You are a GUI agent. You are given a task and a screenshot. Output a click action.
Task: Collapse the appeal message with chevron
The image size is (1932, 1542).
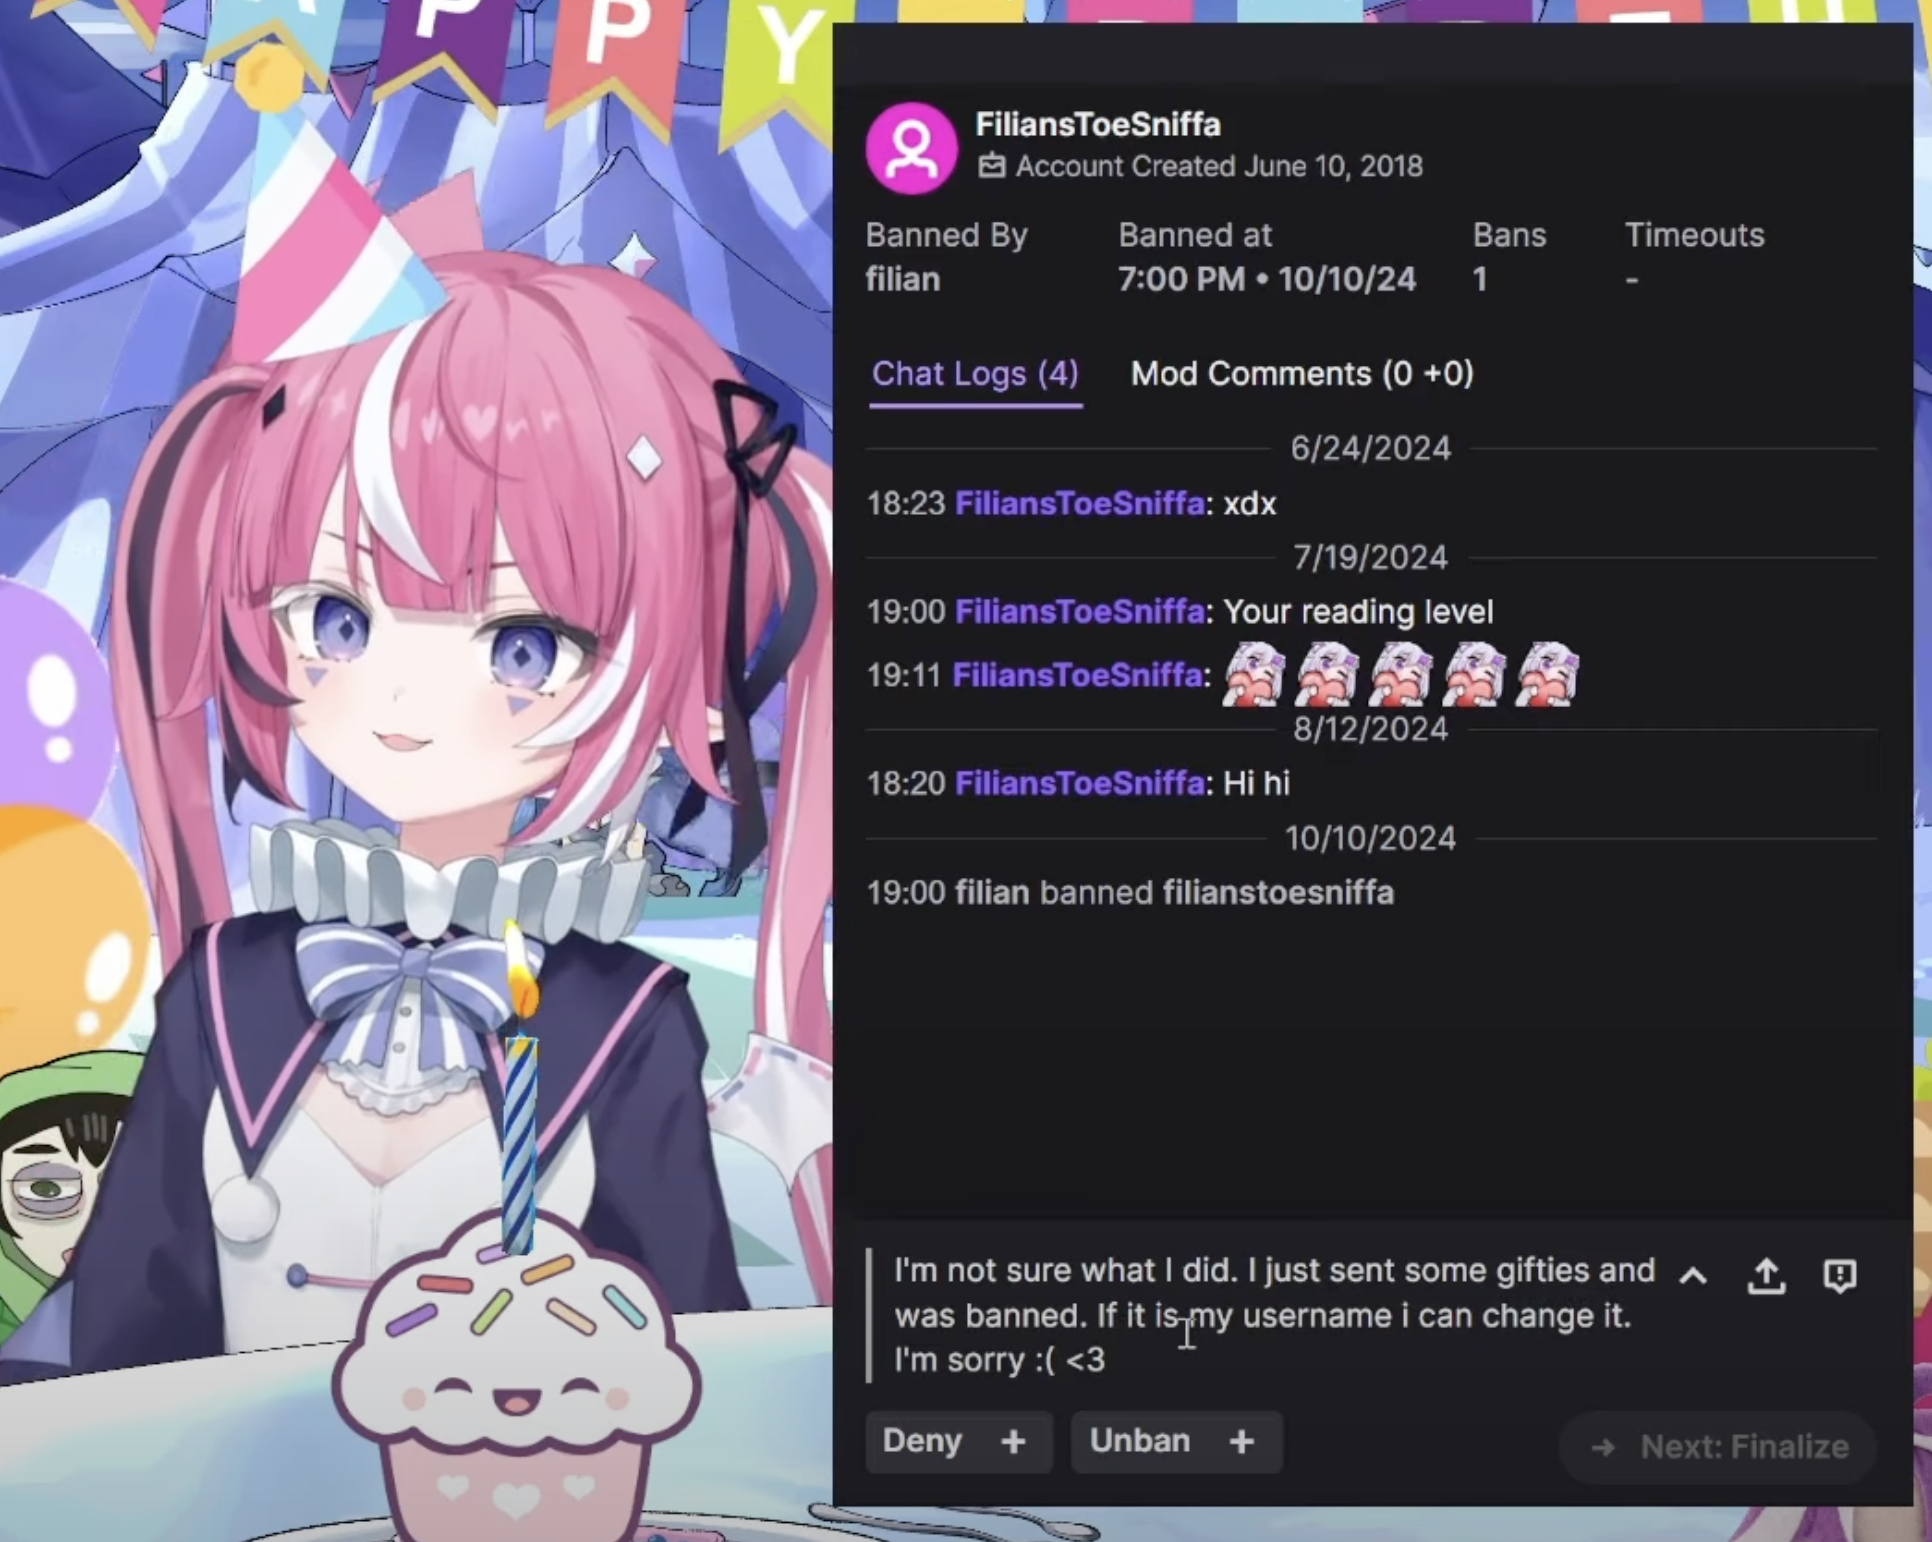pos(1693,1275)
